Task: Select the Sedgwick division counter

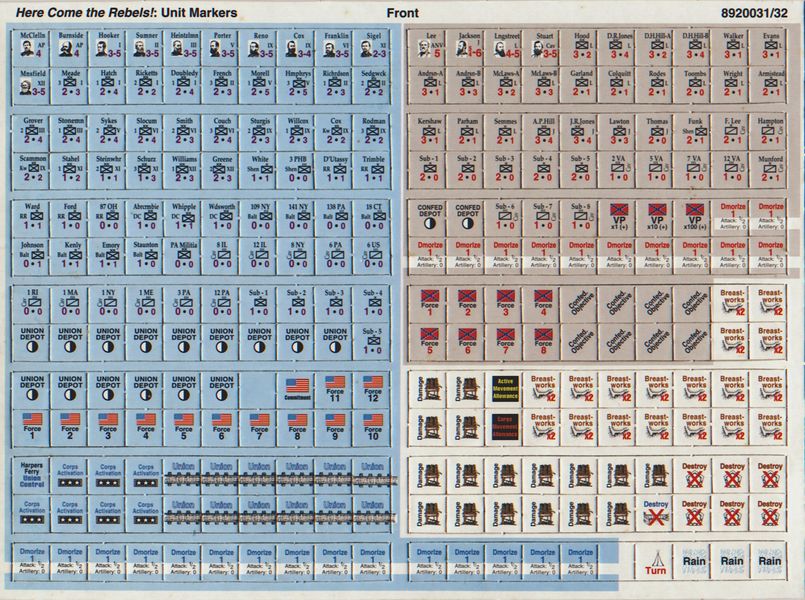Action: coord(373,85)
